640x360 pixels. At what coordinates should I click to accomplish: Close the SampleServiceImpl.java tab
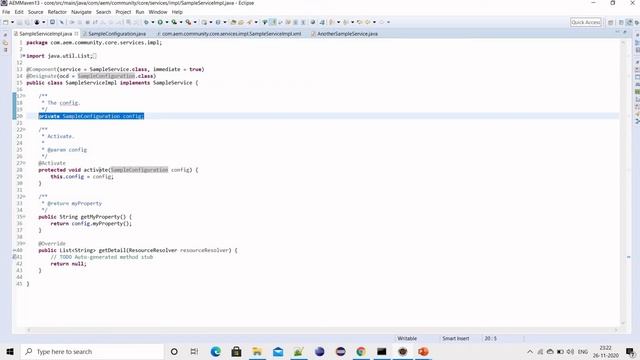click(x=76, y=34)
